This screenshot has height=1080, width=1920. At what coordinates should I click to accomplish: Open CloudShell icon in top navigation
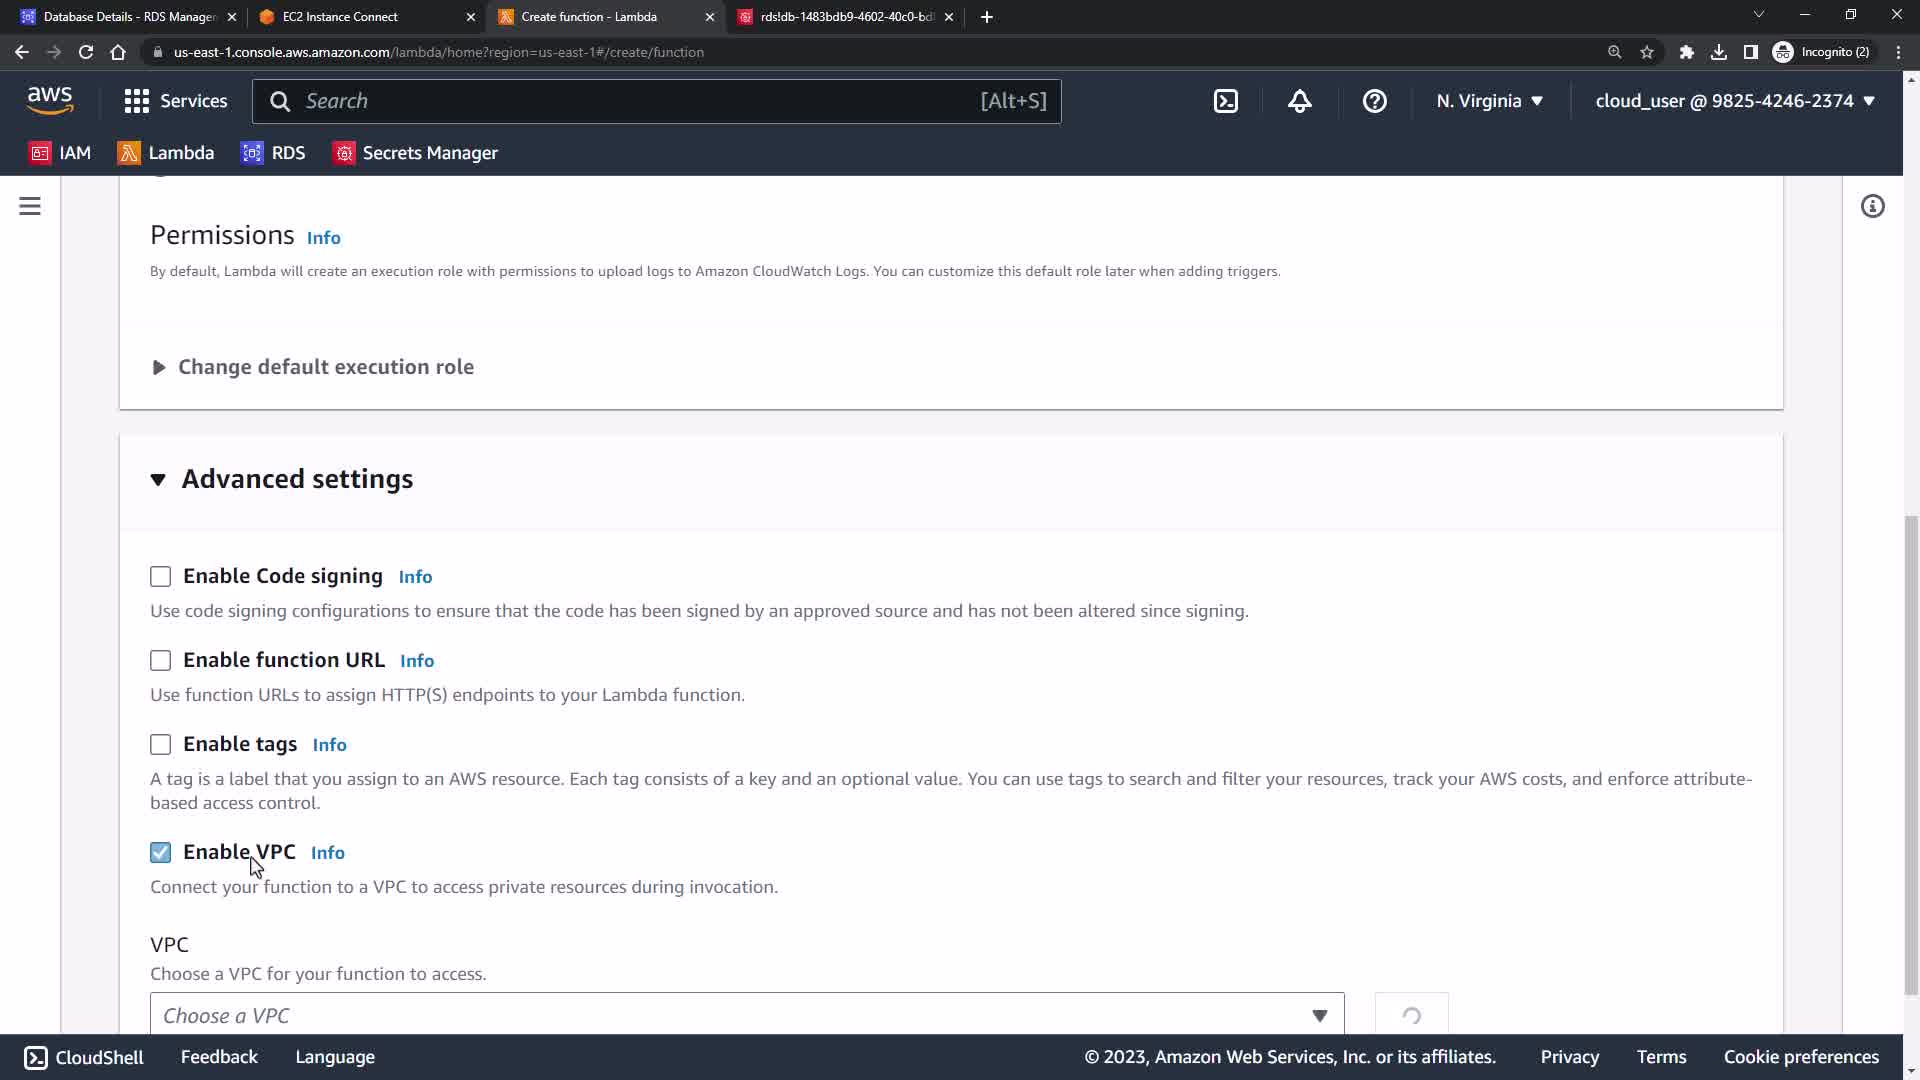pyautogui.click(x=1226, y=101)
